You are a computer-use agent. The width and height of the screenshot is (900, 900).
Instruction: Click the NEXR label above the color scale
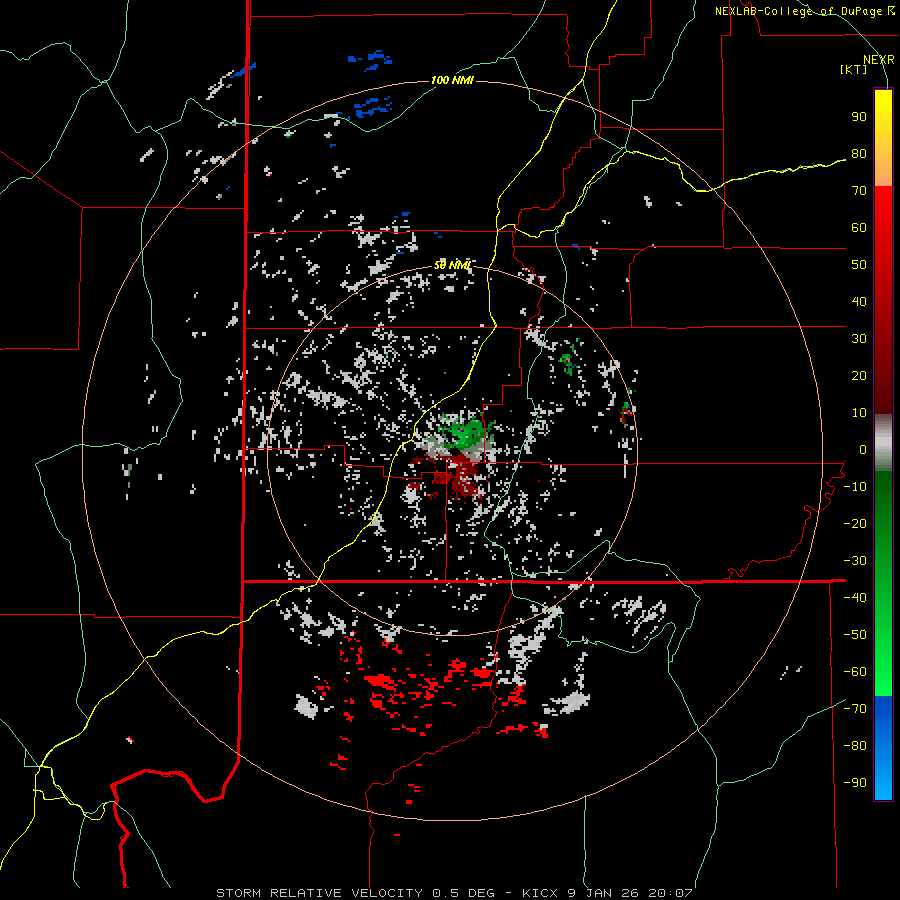[x=879, y=60]
